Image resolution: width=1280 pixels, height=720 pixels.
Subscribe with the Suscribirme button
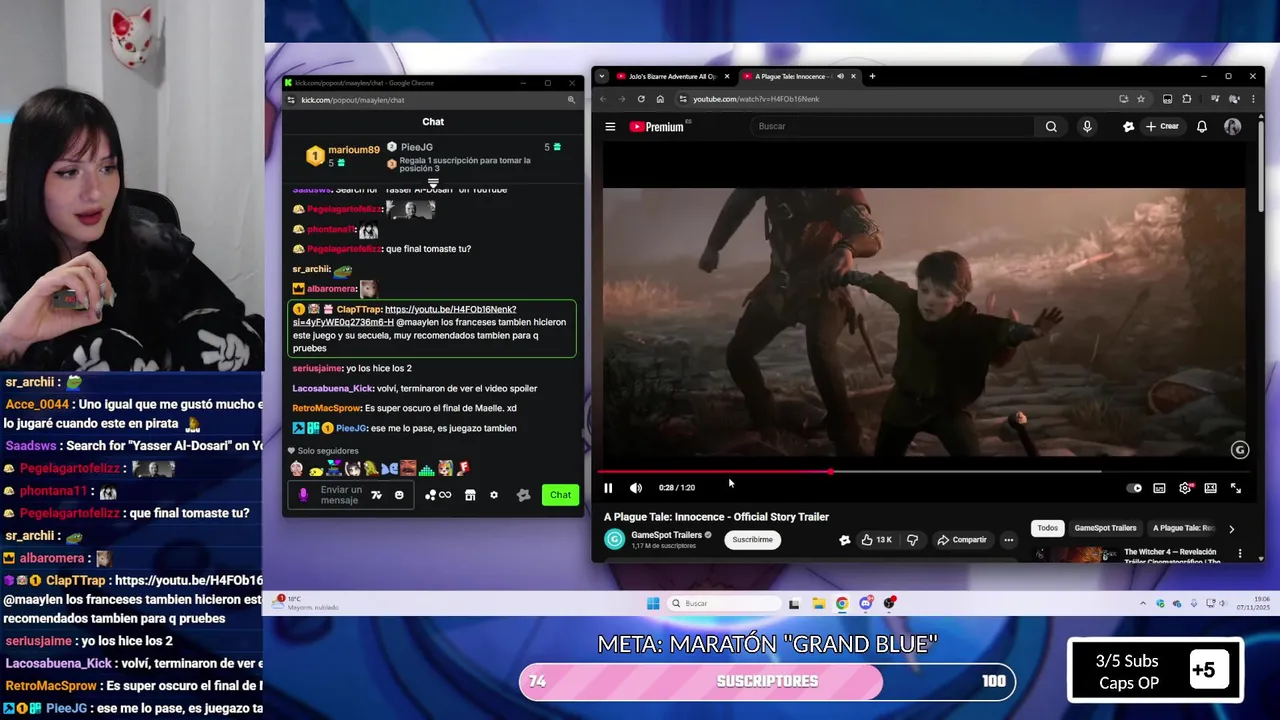click(752, 540)
